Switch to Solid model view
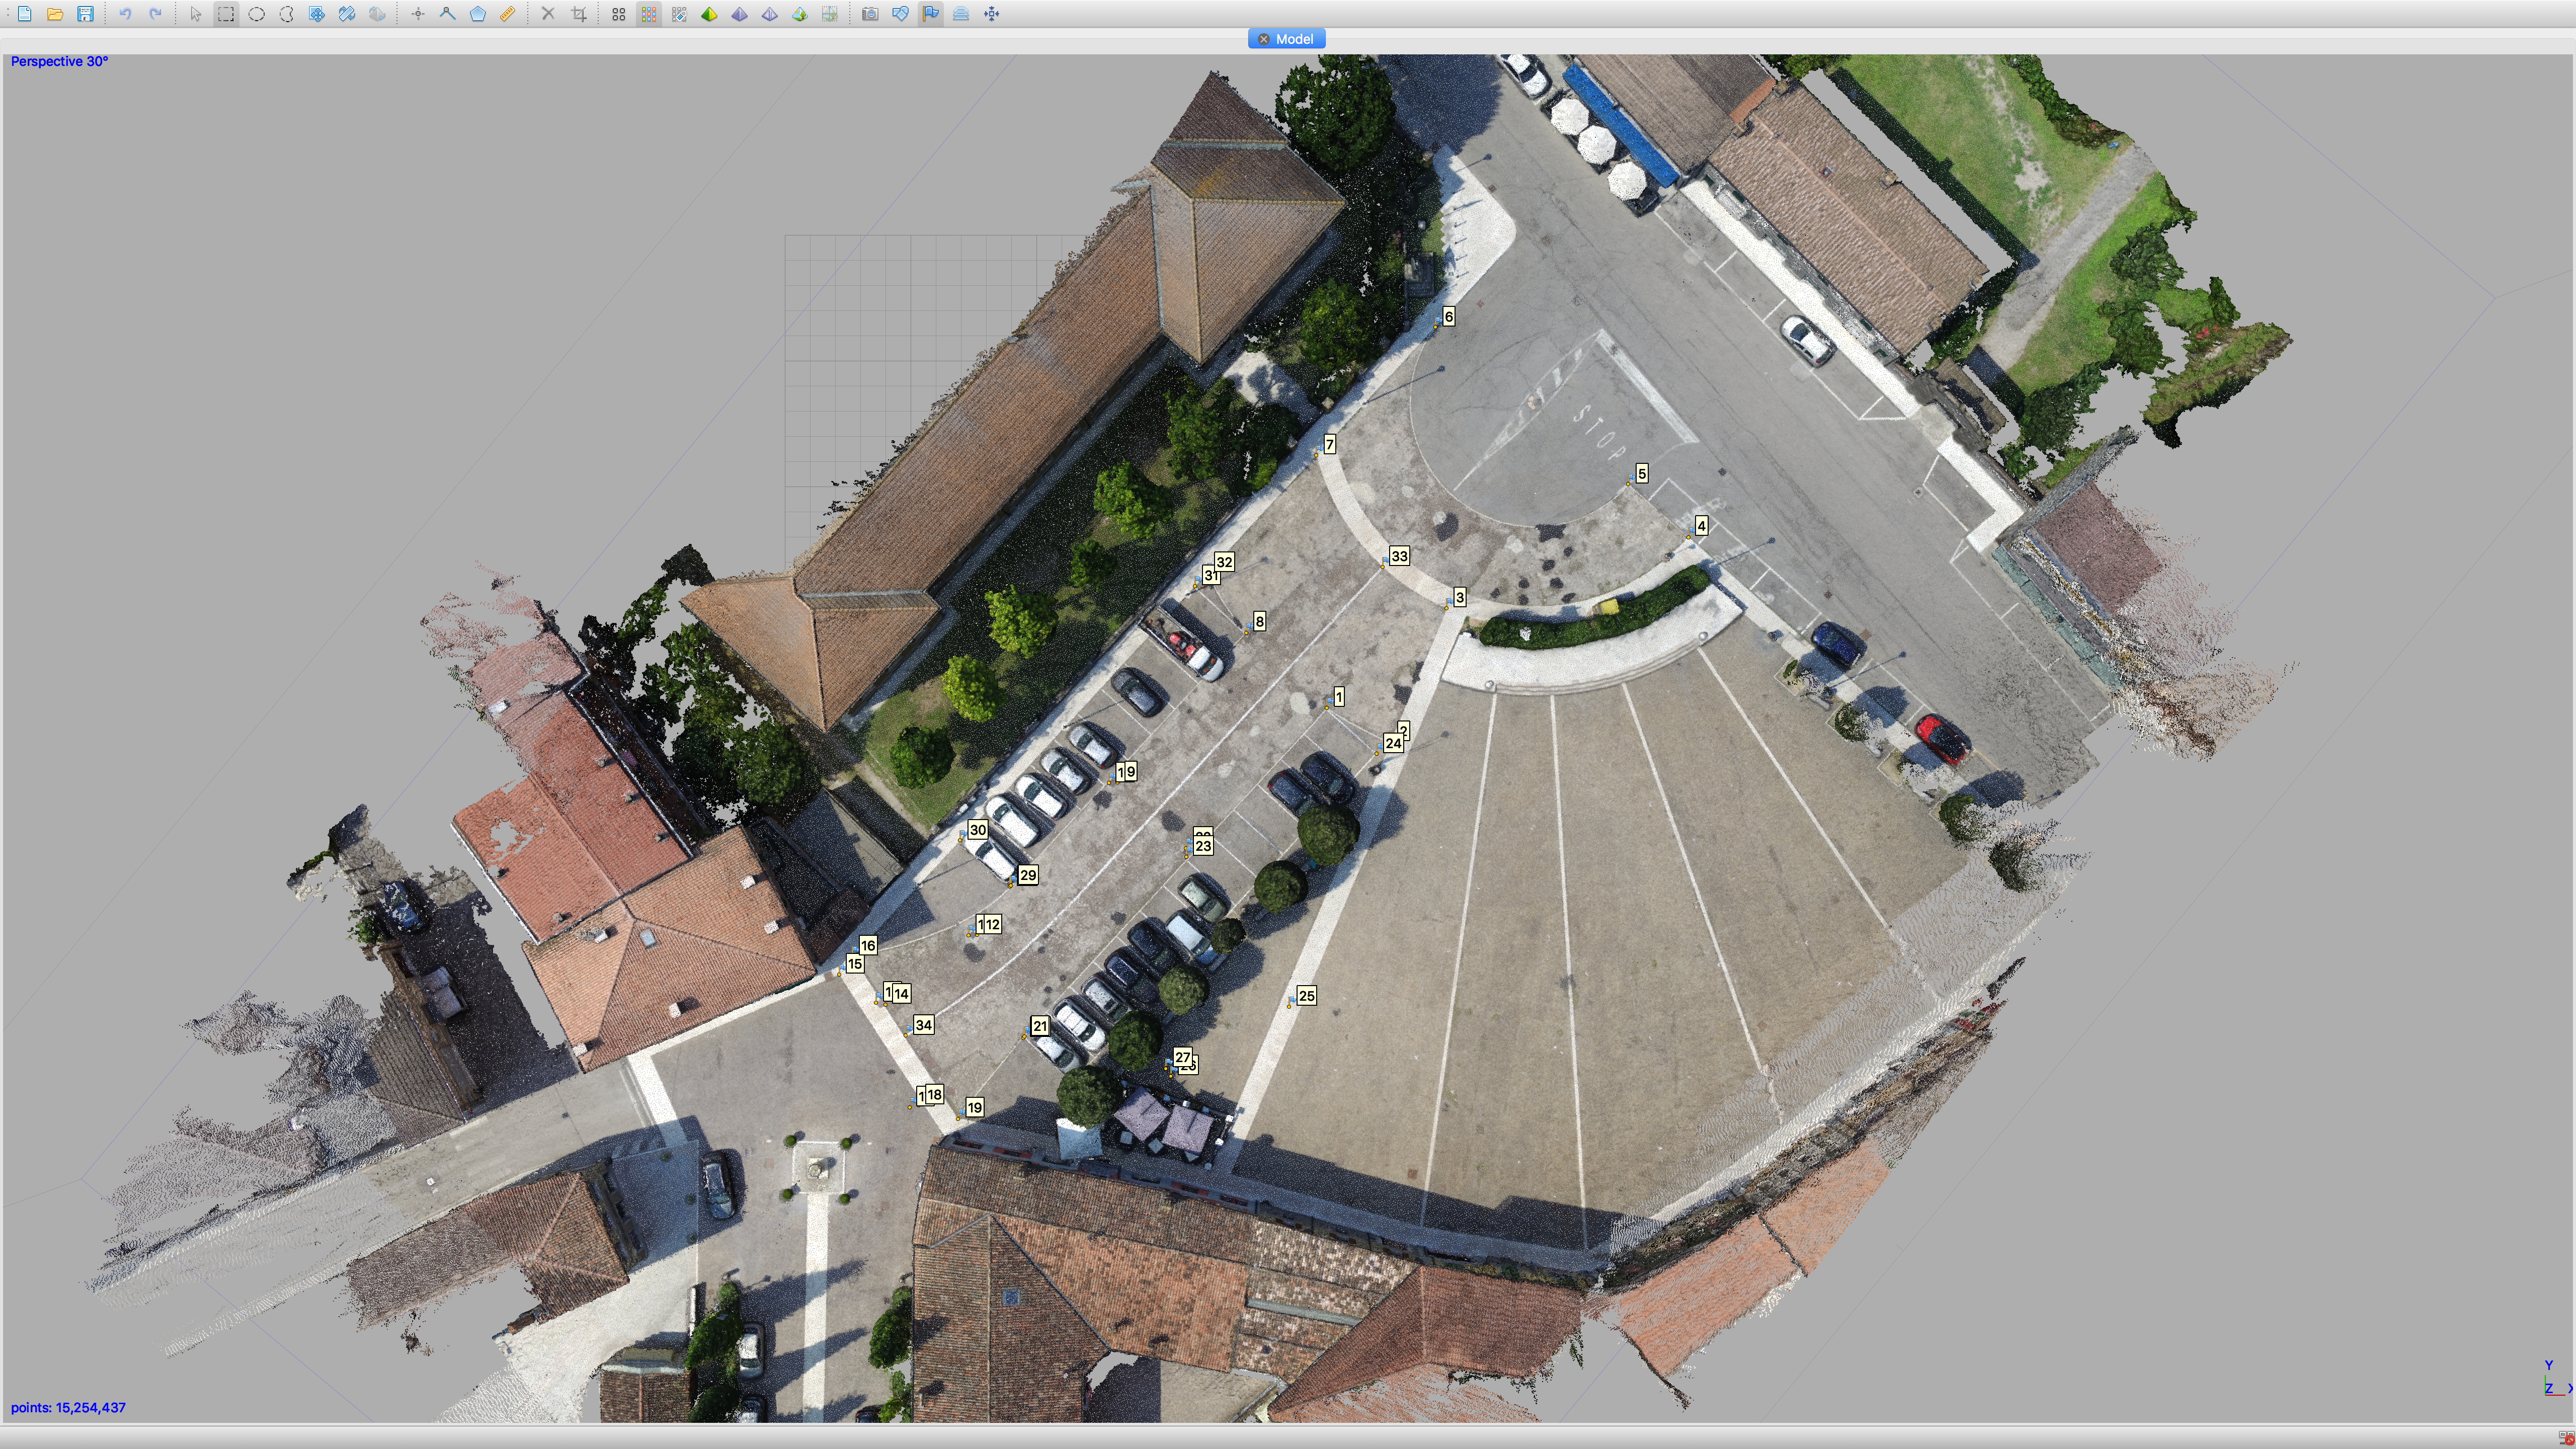 pos(739,14)
